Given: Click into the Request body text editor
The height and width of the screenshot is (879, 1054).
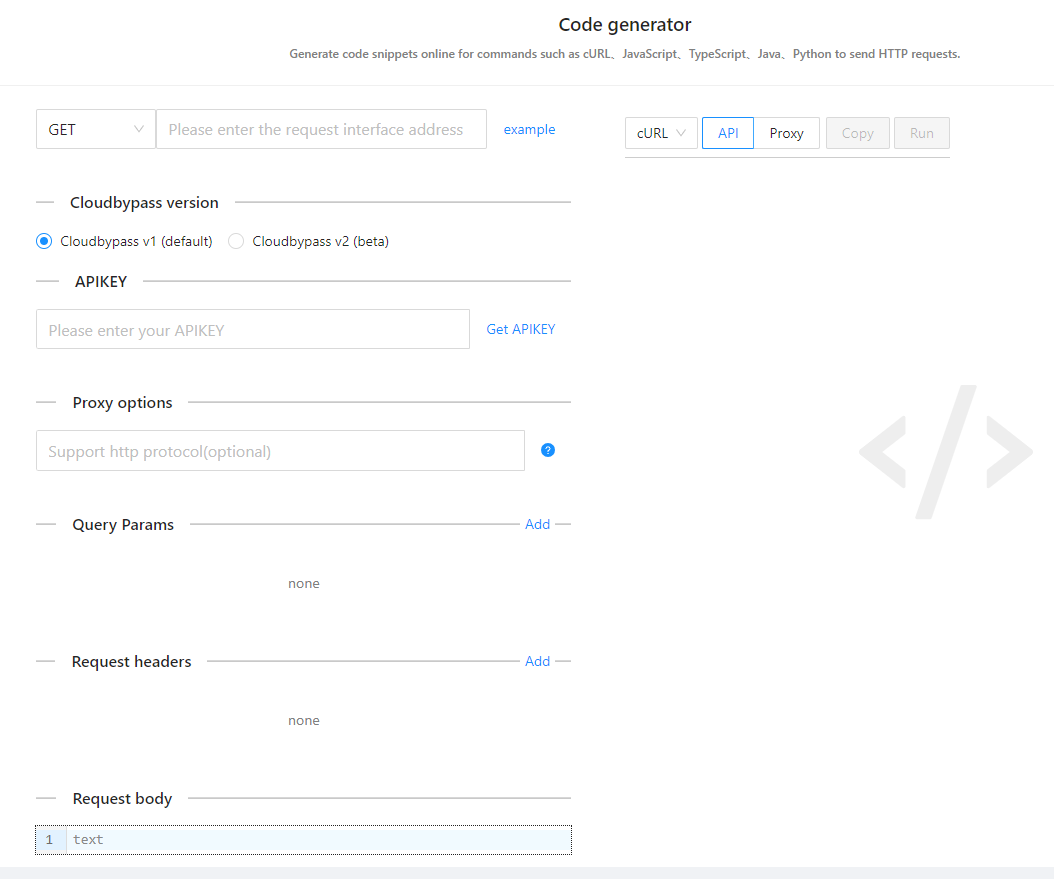Looking at the screenshot, I should click(x=318, y=840).
